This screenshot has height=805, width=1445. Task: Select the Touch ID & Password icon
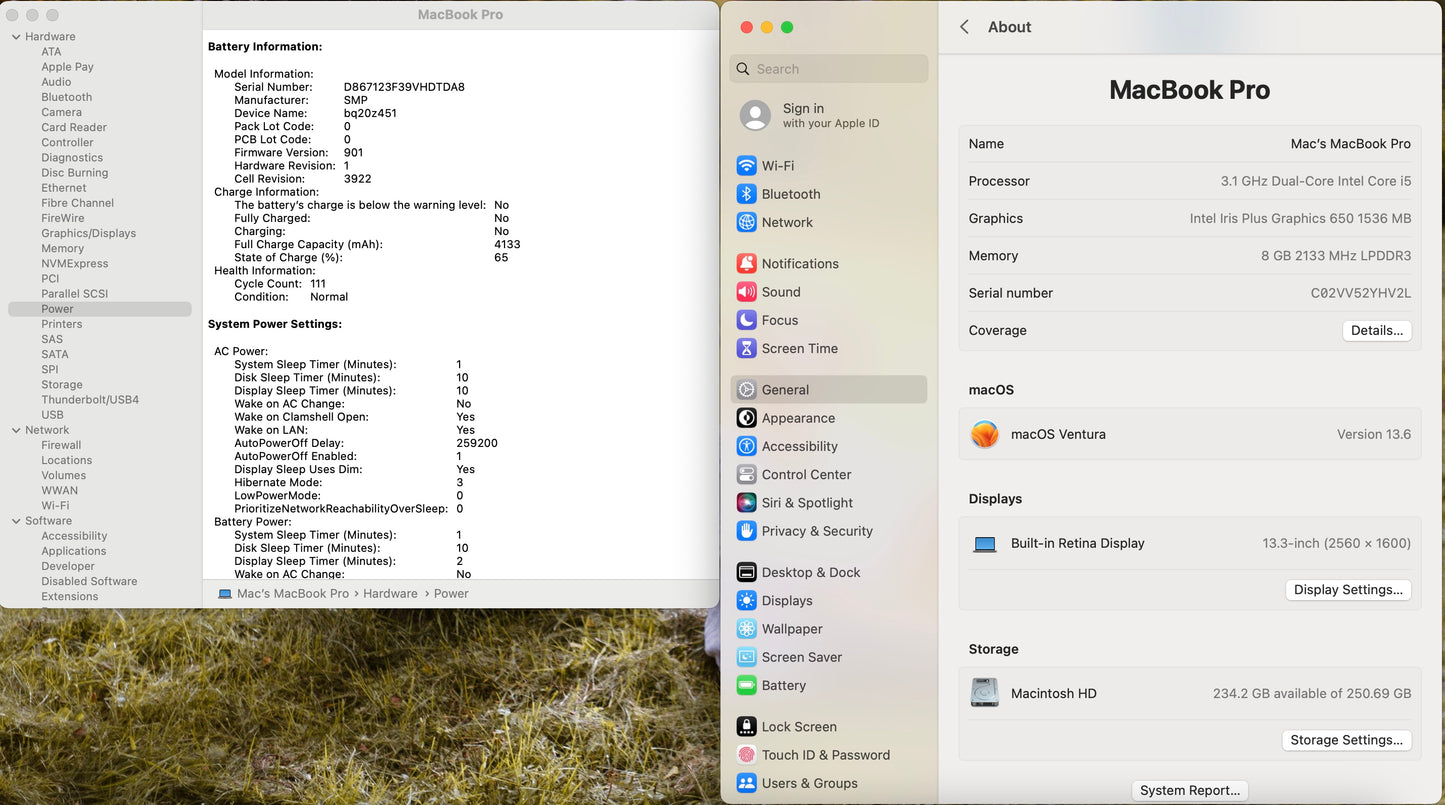(x=746, y=755)
